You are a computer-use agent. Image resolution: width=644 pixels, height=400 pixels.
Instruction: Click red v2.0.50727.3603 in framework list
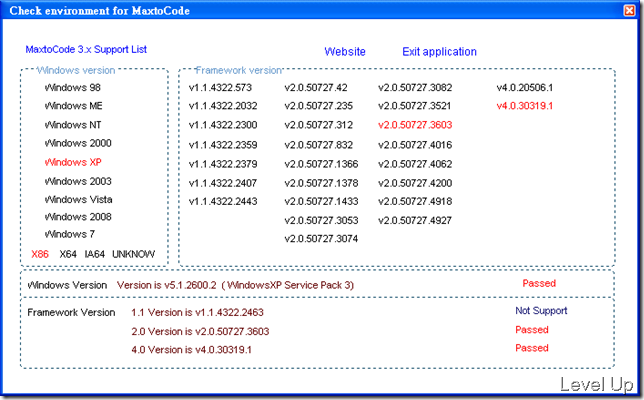point(415,125)
